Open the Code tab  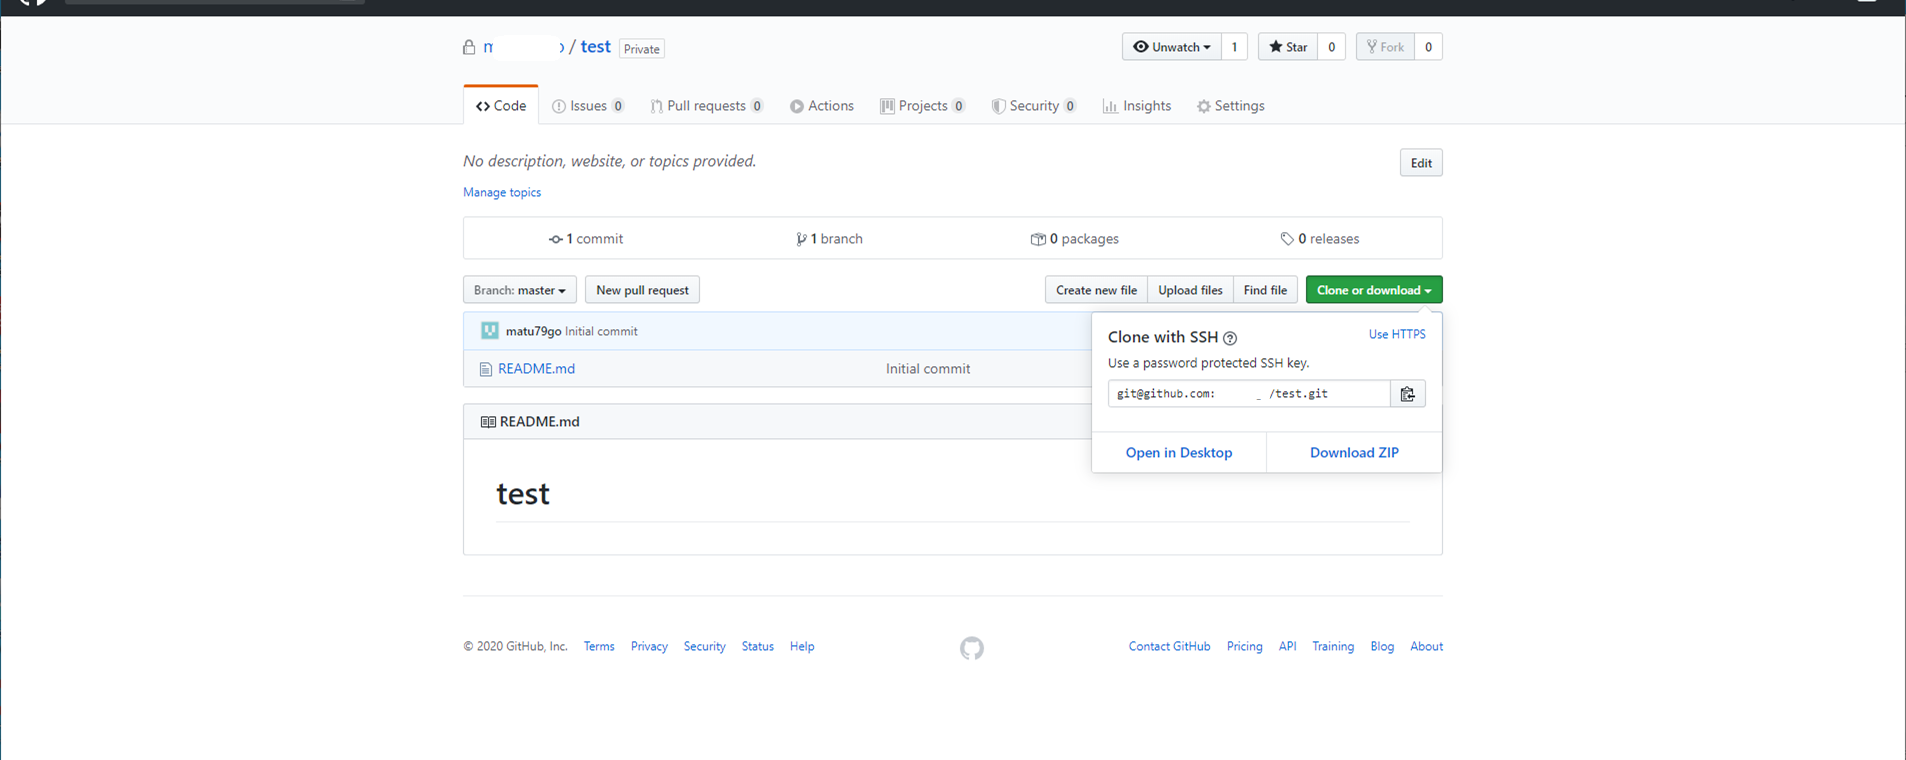point(501,106)
